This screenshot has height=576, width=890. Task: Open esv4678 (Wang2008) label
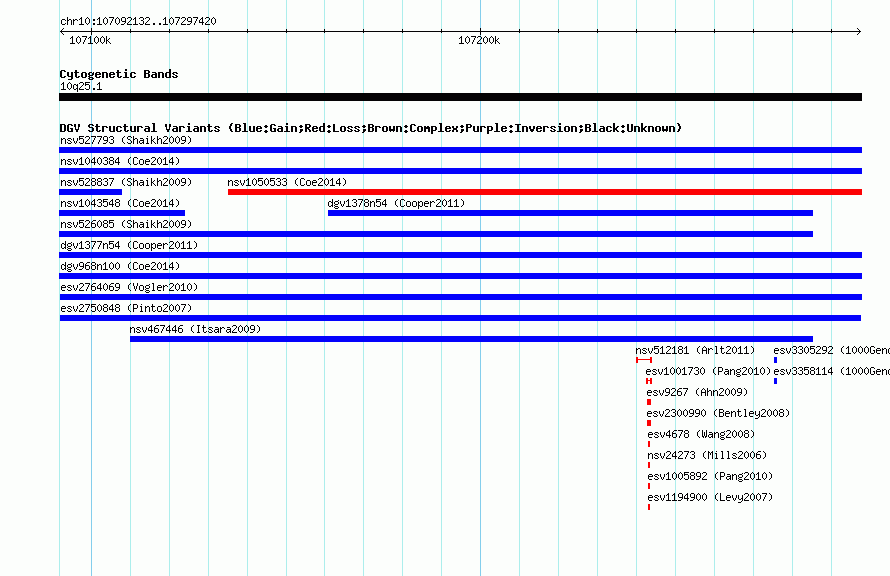[701, 434]
